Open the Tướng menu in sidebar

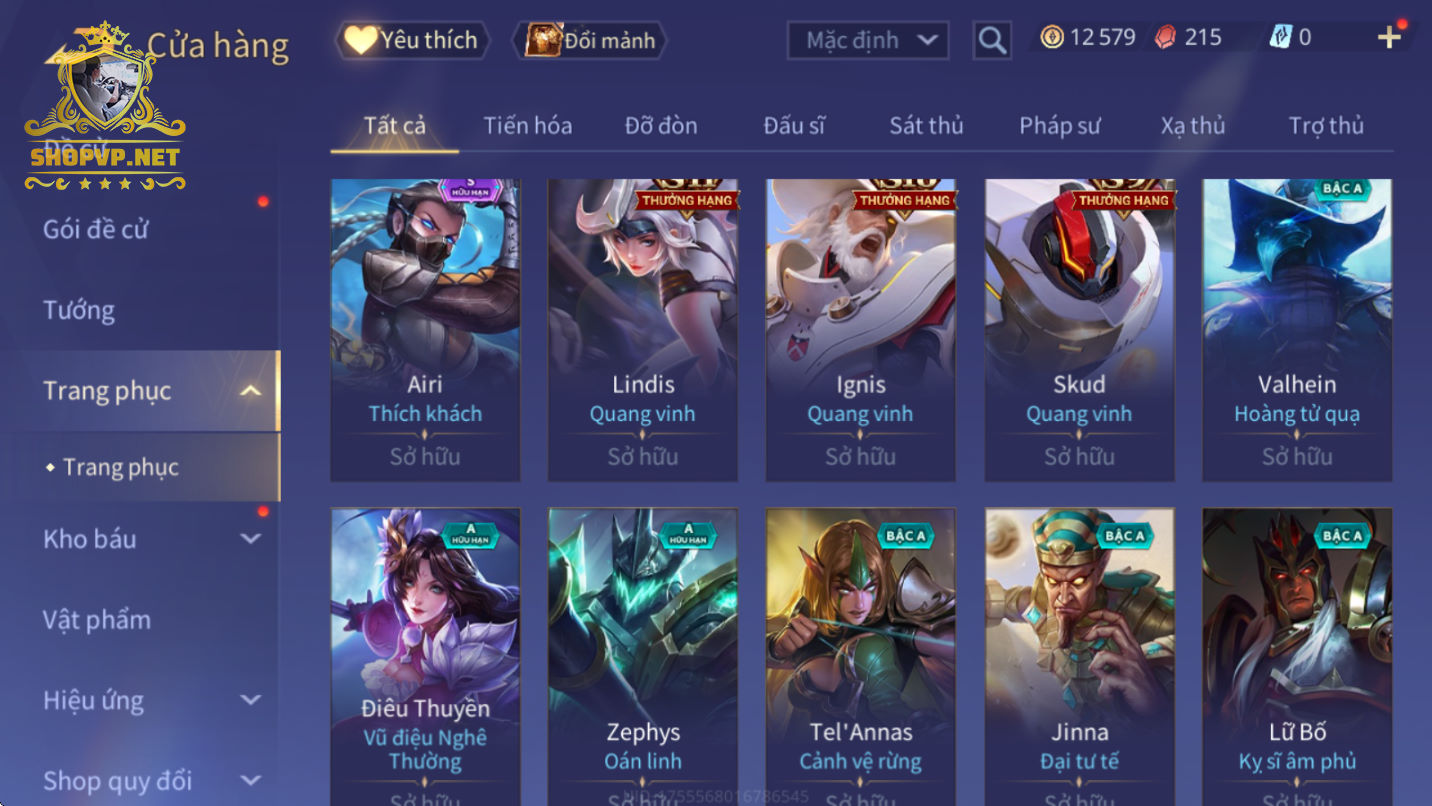point(79,310)
